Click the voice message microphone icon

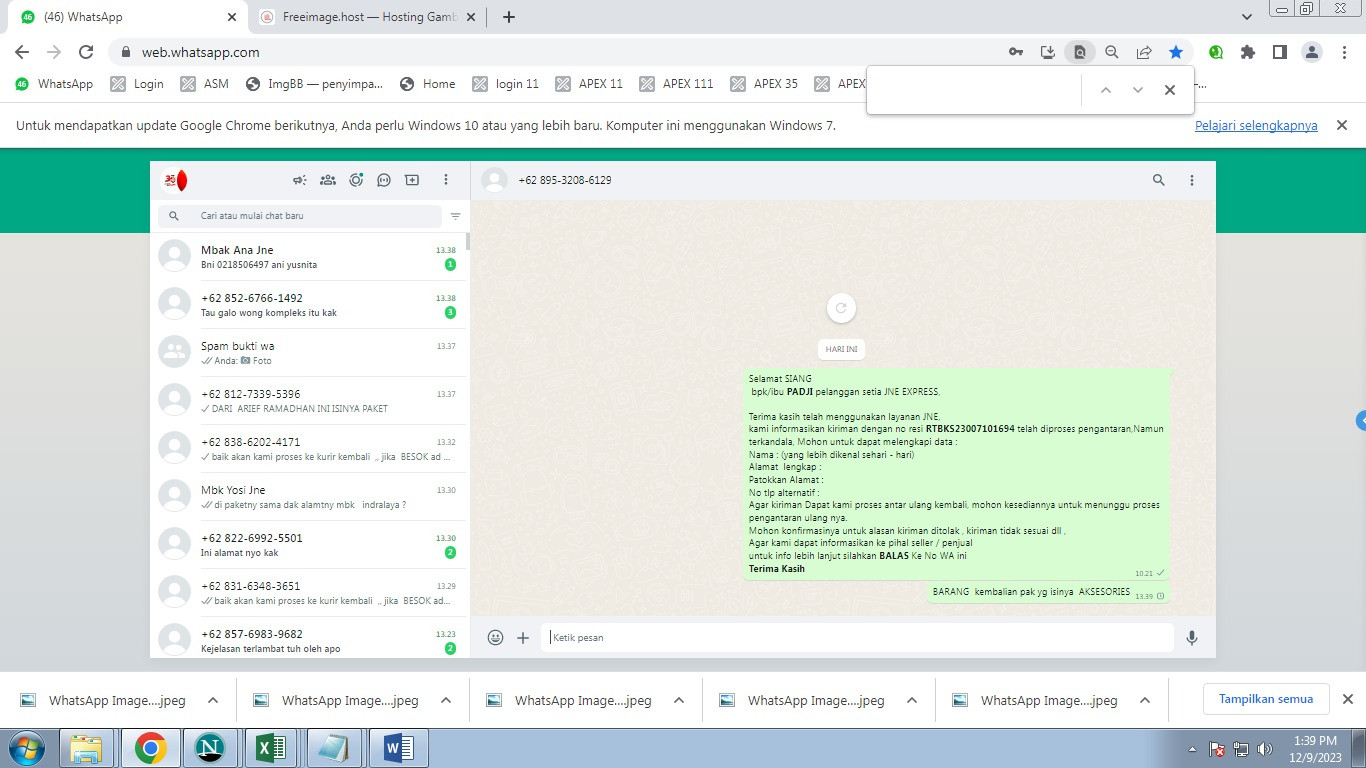pos(1192,637)
